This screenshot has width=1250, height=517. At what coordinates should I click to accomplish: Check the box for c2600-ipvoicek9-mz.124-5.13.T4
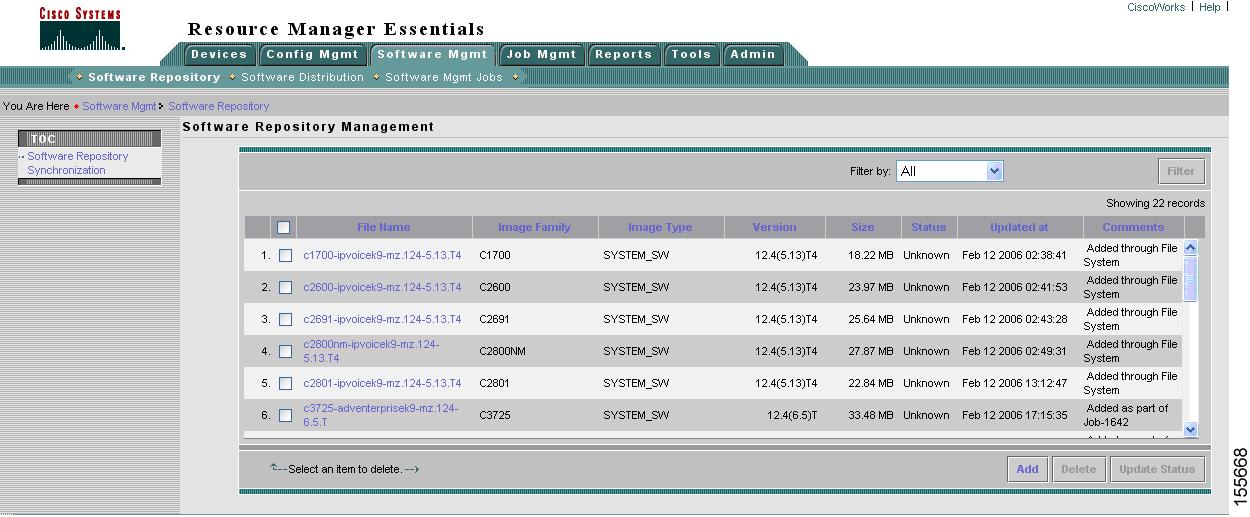click(285, 287)
